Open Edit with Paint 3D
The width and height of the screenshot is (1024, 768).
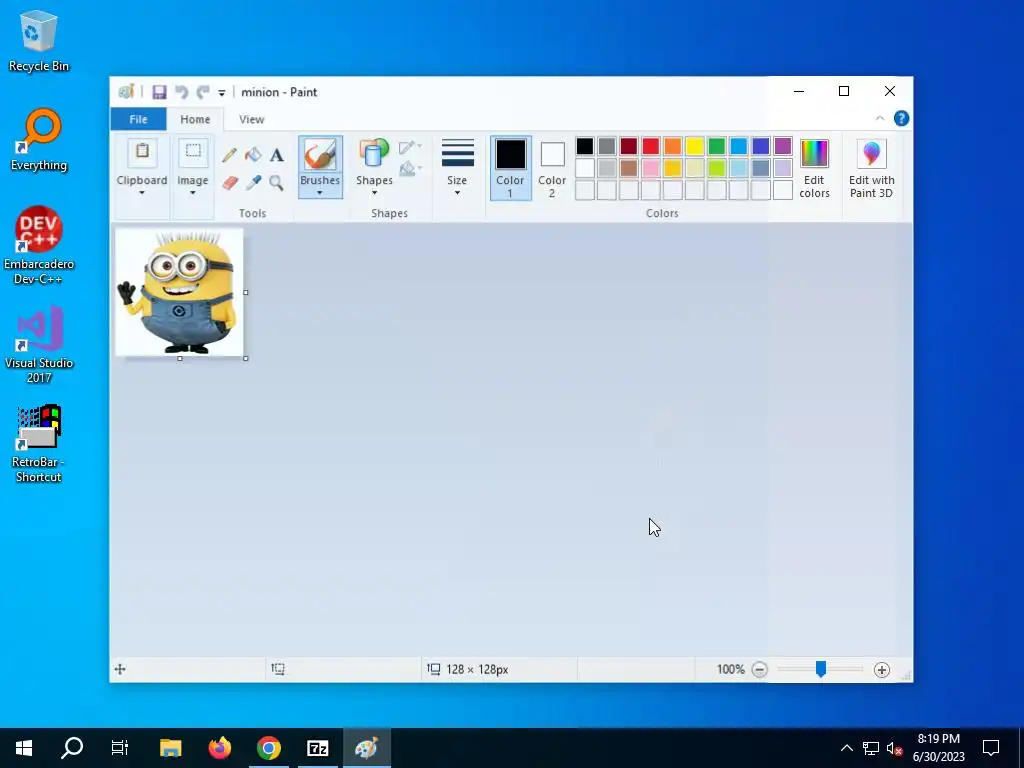[872, 168]
